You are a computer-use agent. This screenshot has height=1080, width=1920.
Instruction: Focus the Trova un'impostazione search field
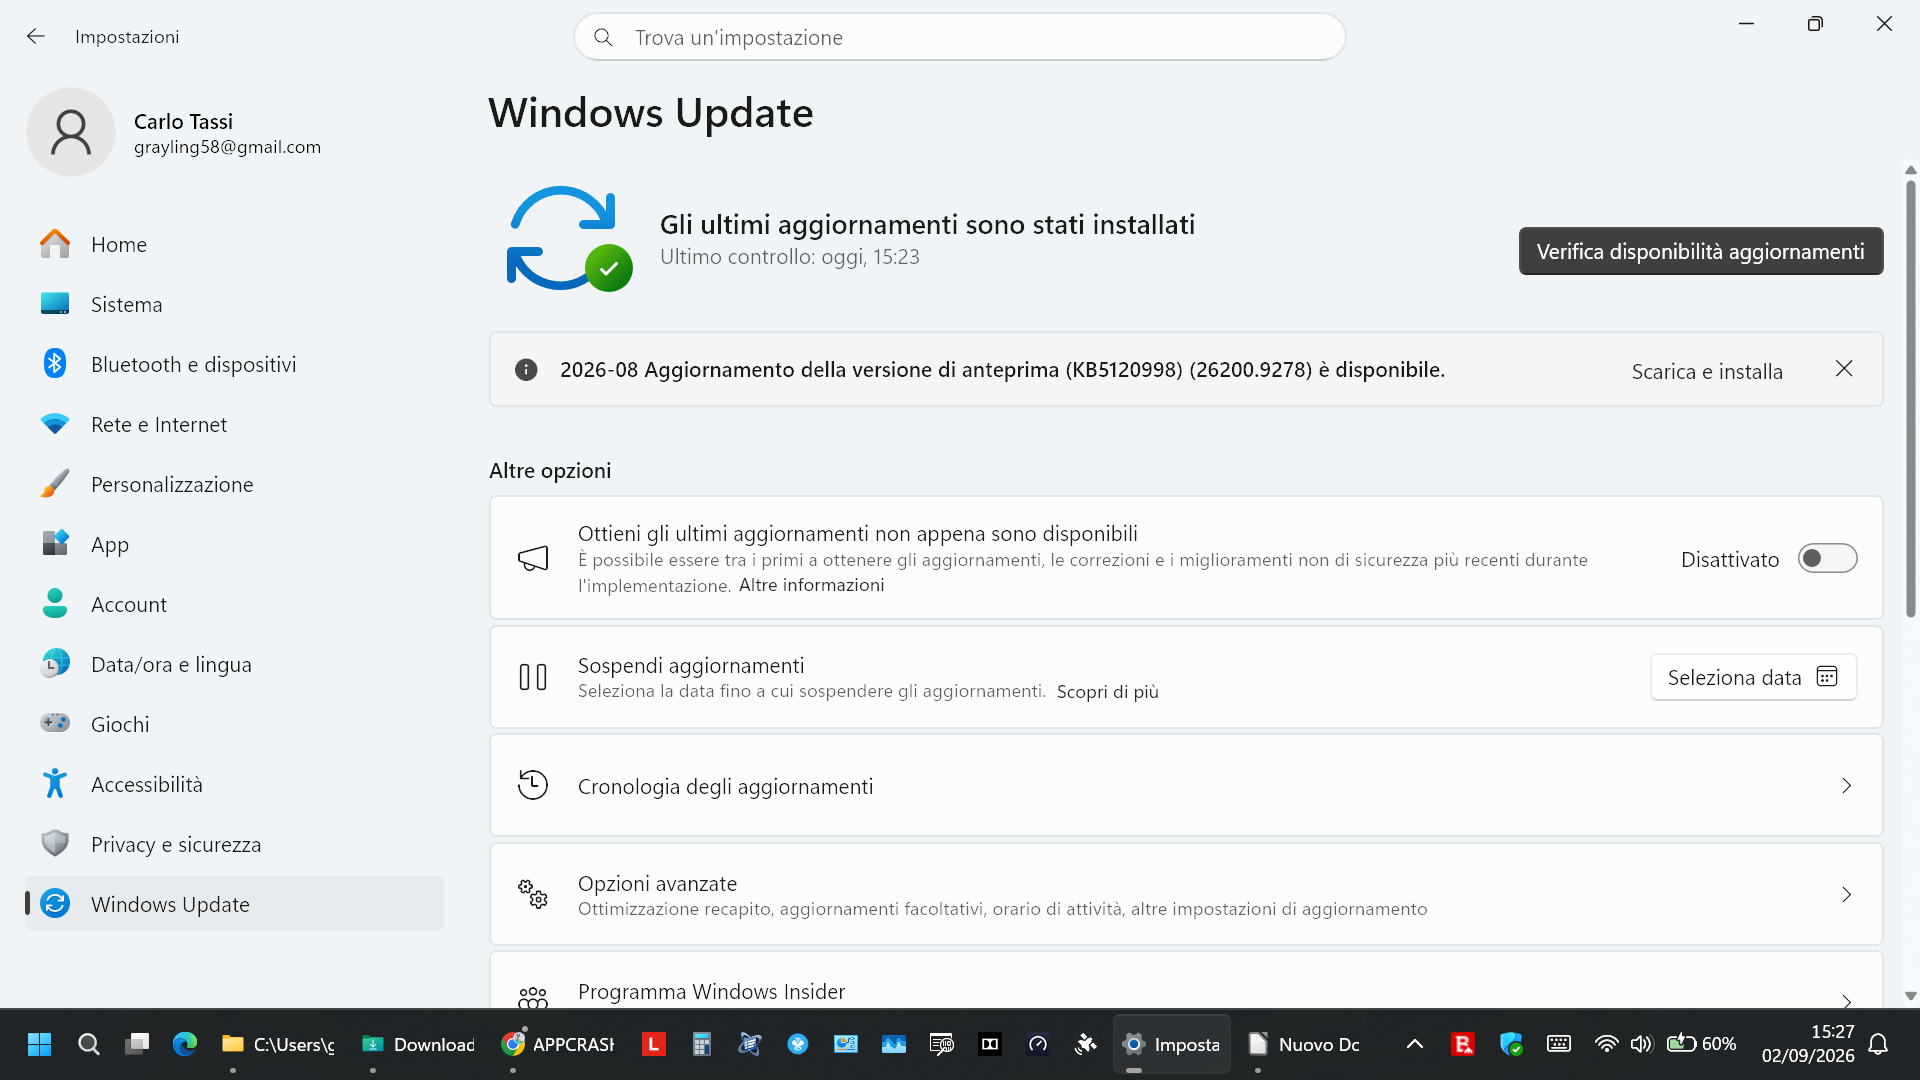(x=960, y=37)
